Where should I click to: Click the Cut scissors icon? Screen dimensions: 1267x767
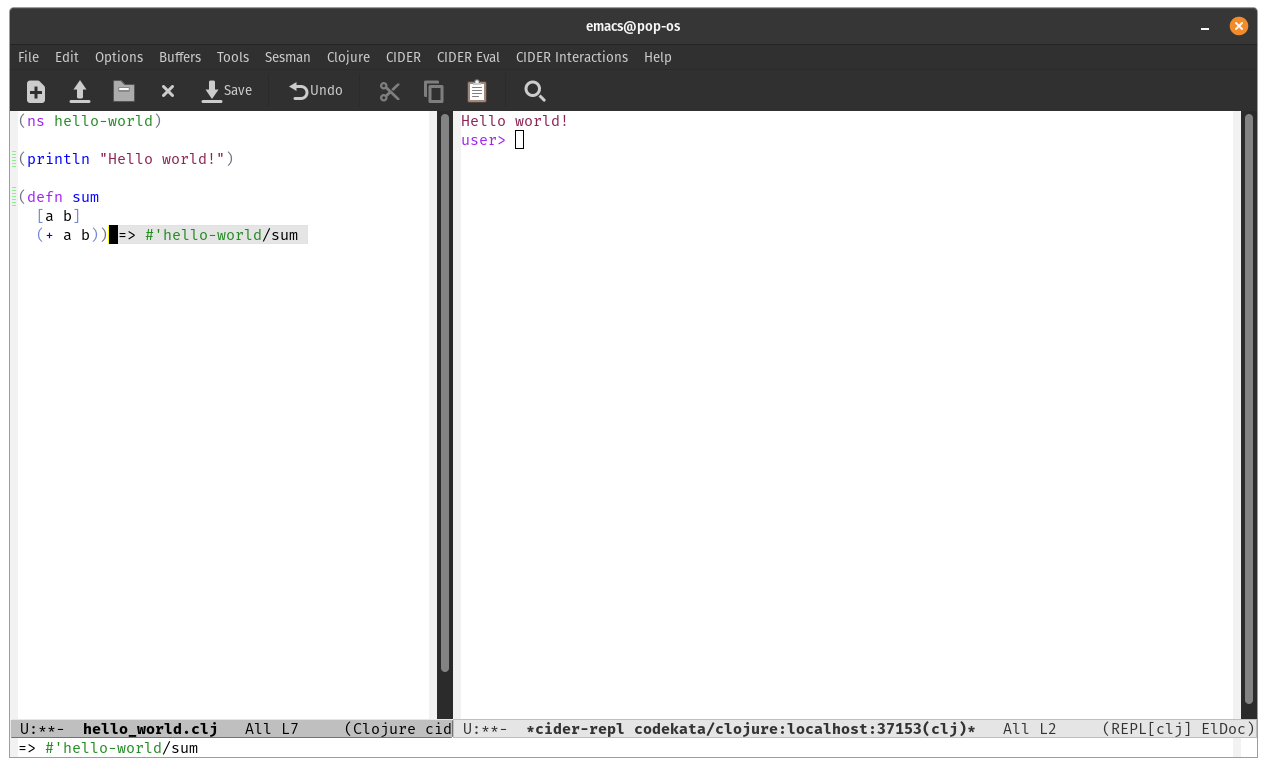390,91
